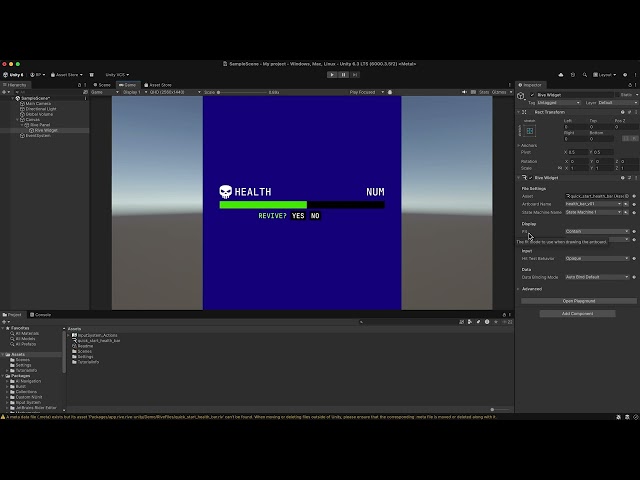Toggle the Gizmos button
The height and width of the screenshot is (480, 640).
click(499, 92)
